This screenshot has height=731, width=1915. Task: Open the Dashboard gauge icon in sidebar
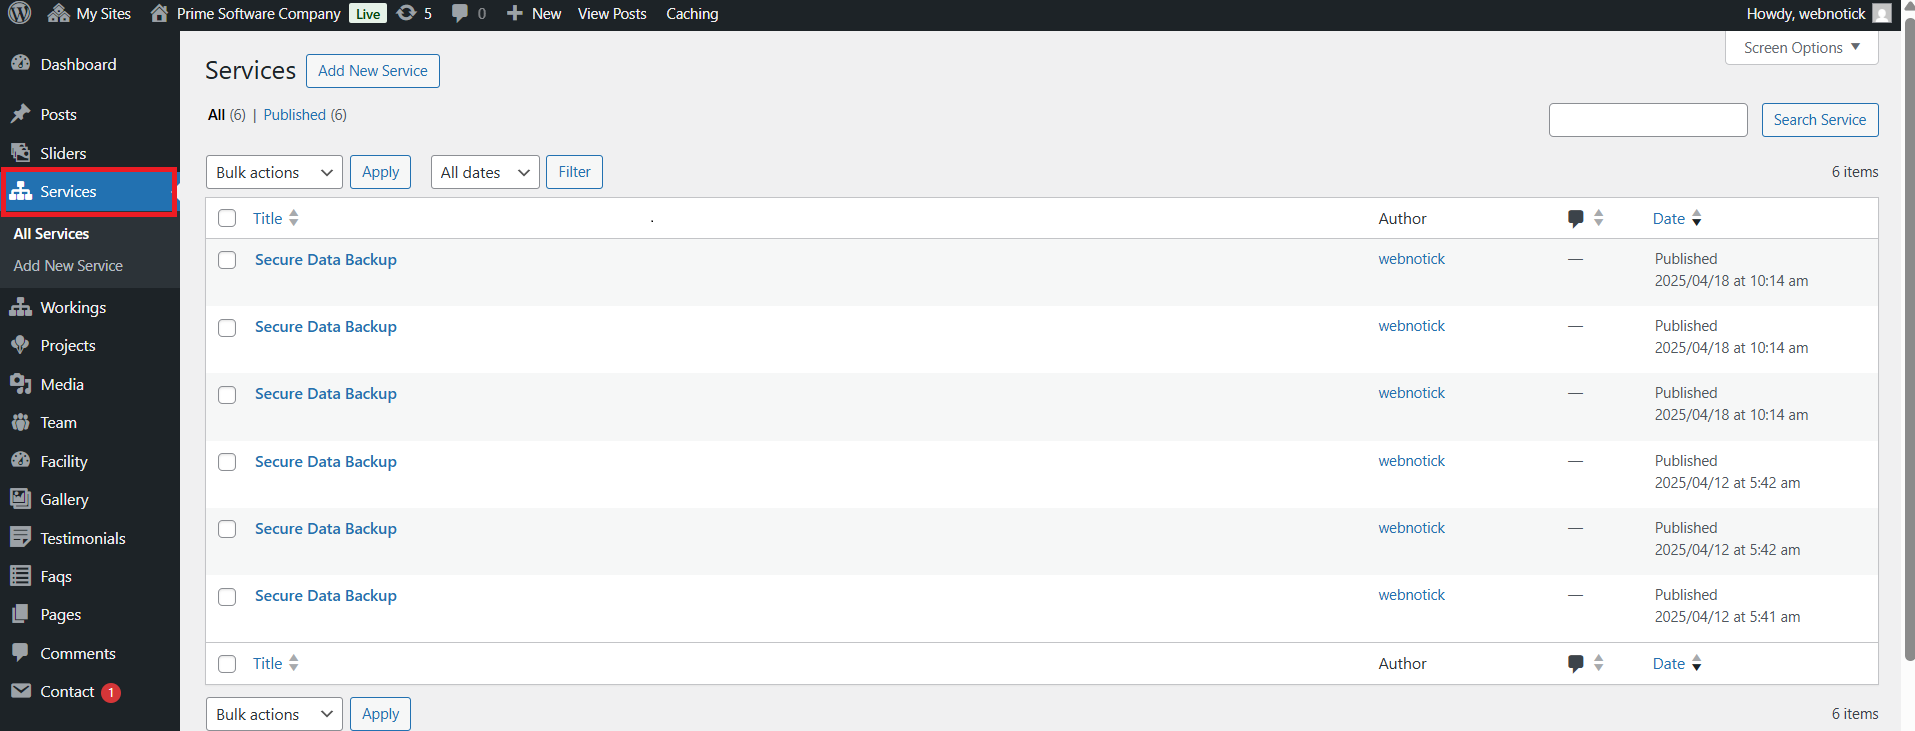click(x=21, y=64)
